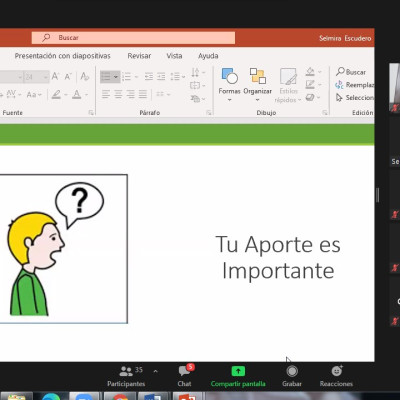Click the Reemplazar icon in Edición
The width and height of the screenshot is (400, 400).
pos(339,85)
